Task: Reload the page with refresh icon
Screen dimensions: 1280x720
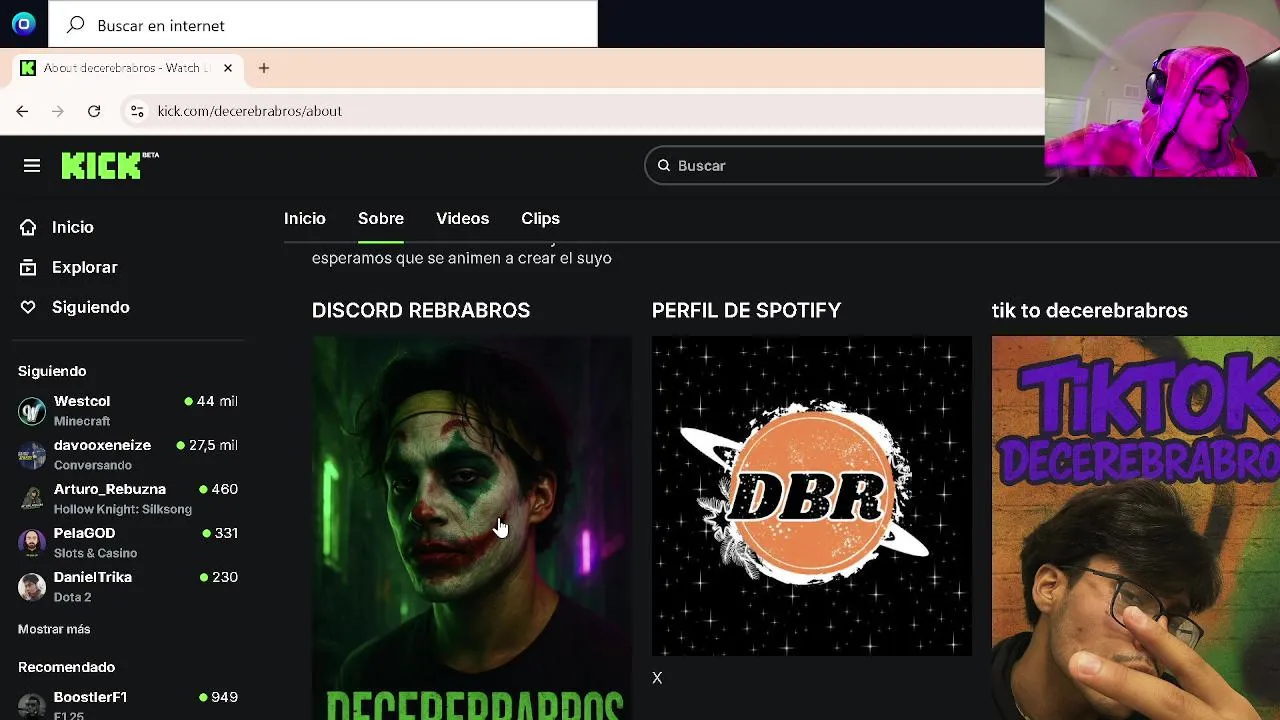Action: click(x=94, y=111)
